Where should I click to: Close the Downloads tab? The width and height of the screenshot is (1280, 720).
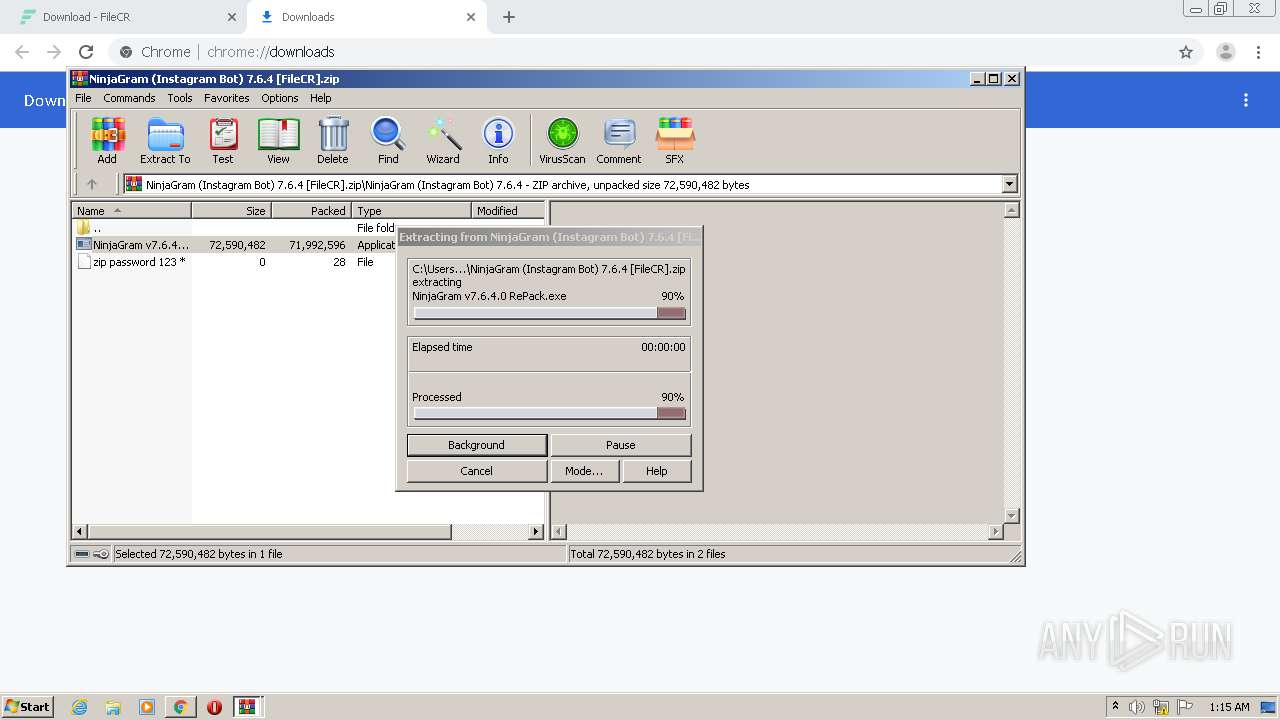coord(472,17)
